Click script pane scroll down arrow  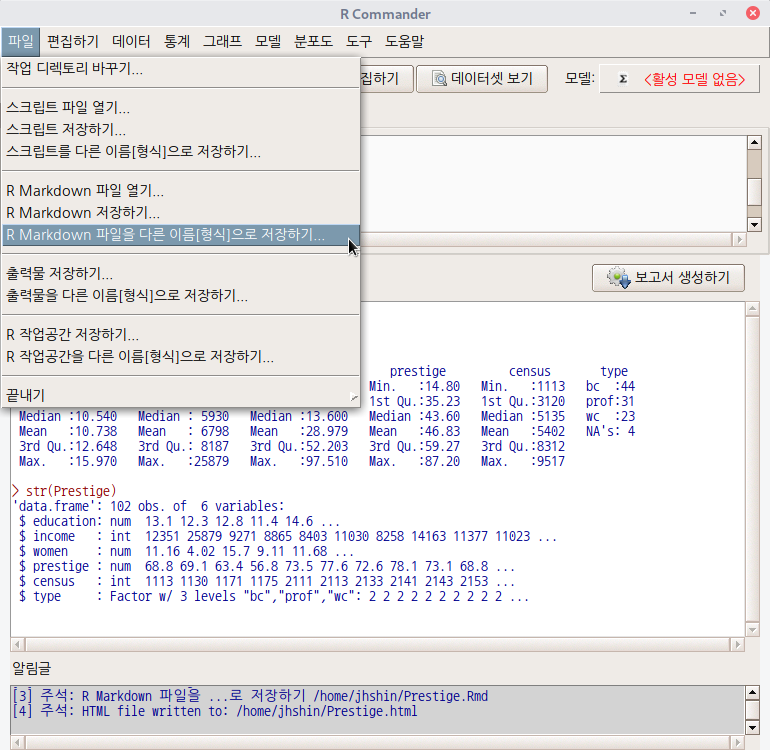[754, 224]
